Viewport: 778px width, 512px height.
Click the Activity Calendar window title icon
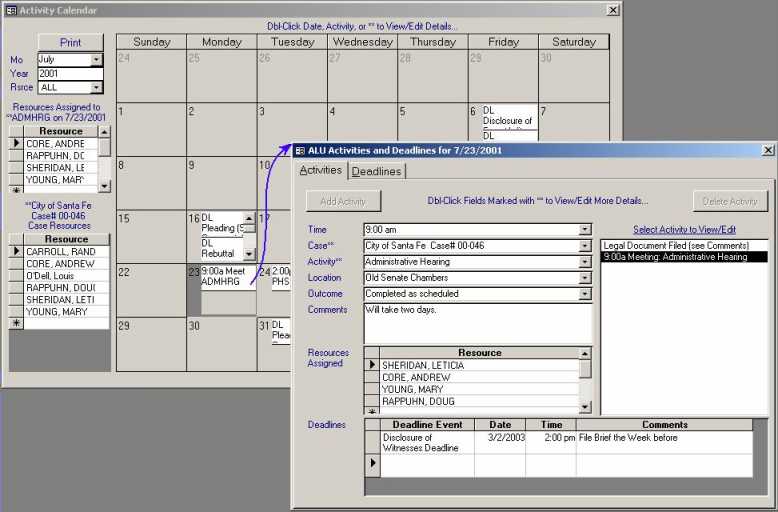10,10
